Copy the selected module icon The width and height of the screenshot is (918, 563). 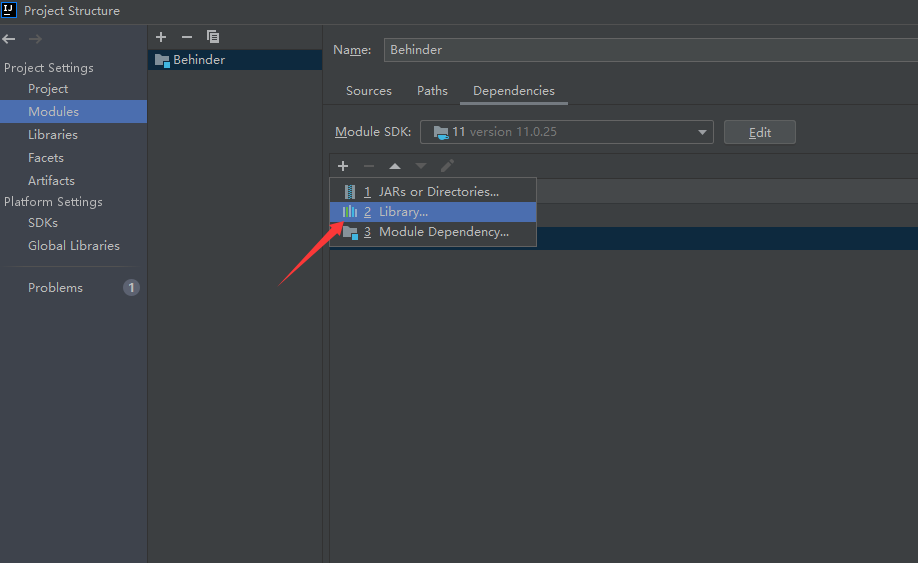tap(212, 37)
